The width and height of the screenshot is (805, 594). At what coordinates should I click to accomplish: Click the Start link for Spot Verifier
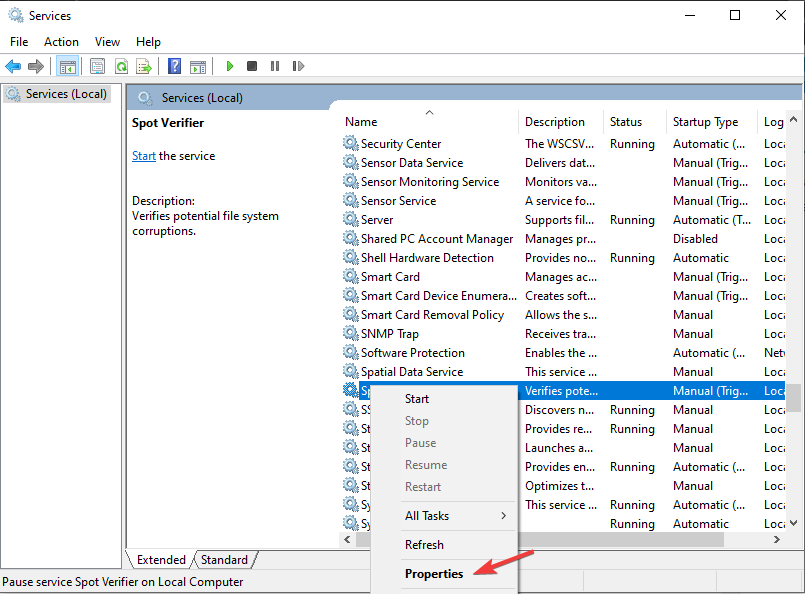click(x=144, y=156)
